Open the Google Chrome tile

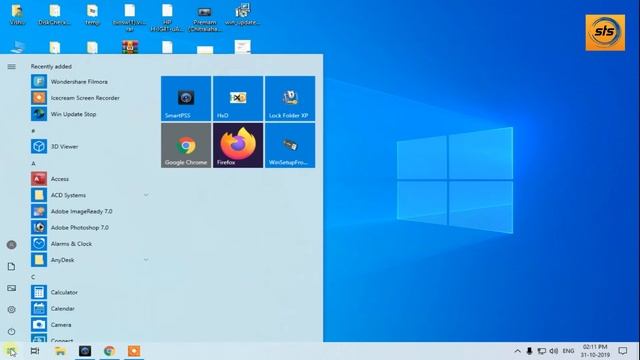186,145
